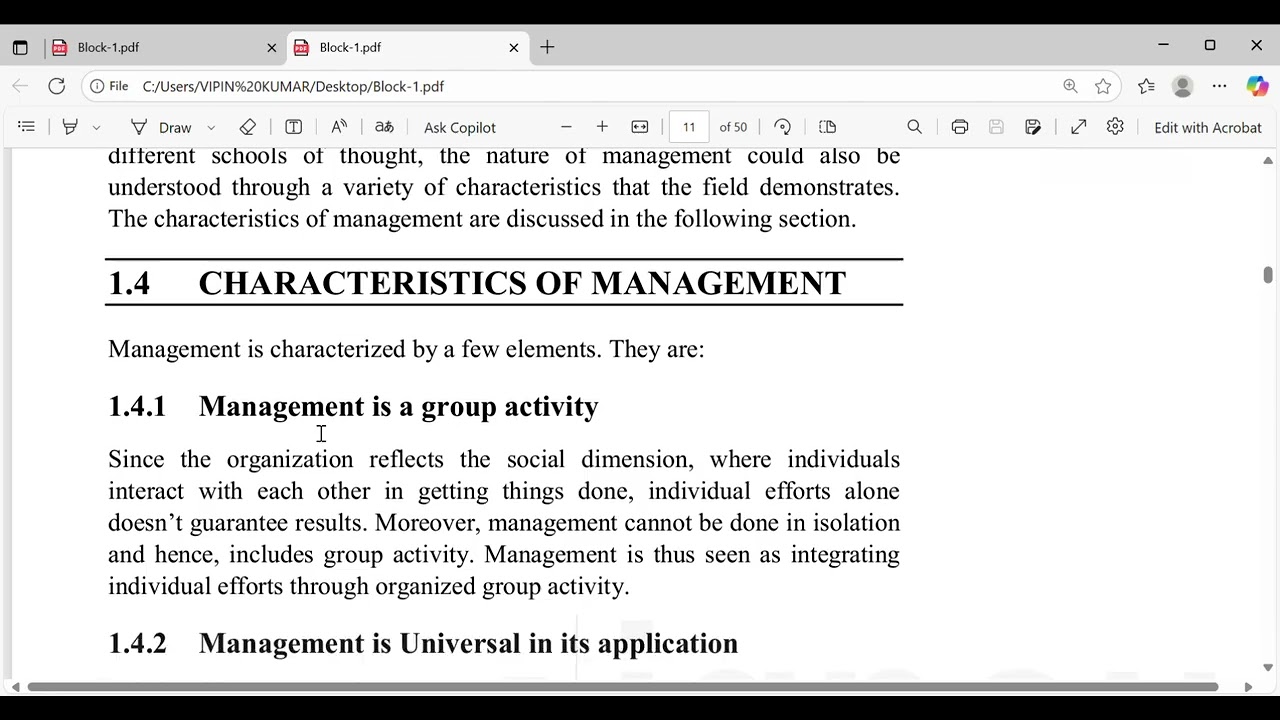Add this page to favorites
Viewport: 1280px width, 720px height.
click(x=1103, y=86)
